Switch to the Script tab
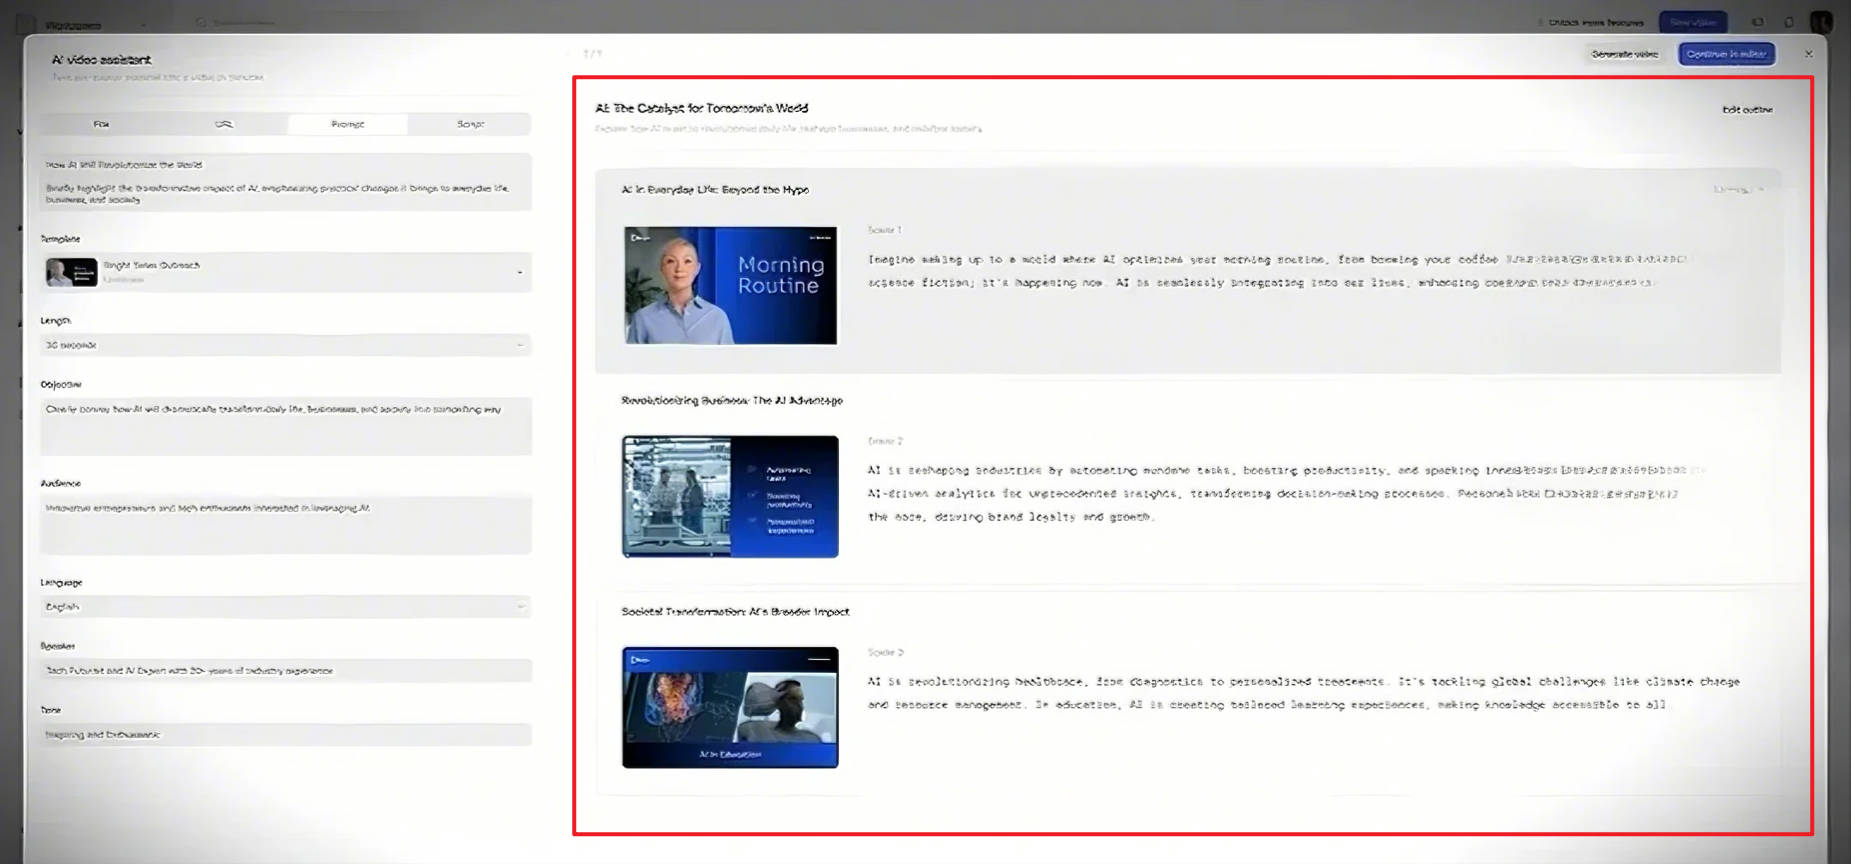The image size is (1851, 864). [470, 124]
